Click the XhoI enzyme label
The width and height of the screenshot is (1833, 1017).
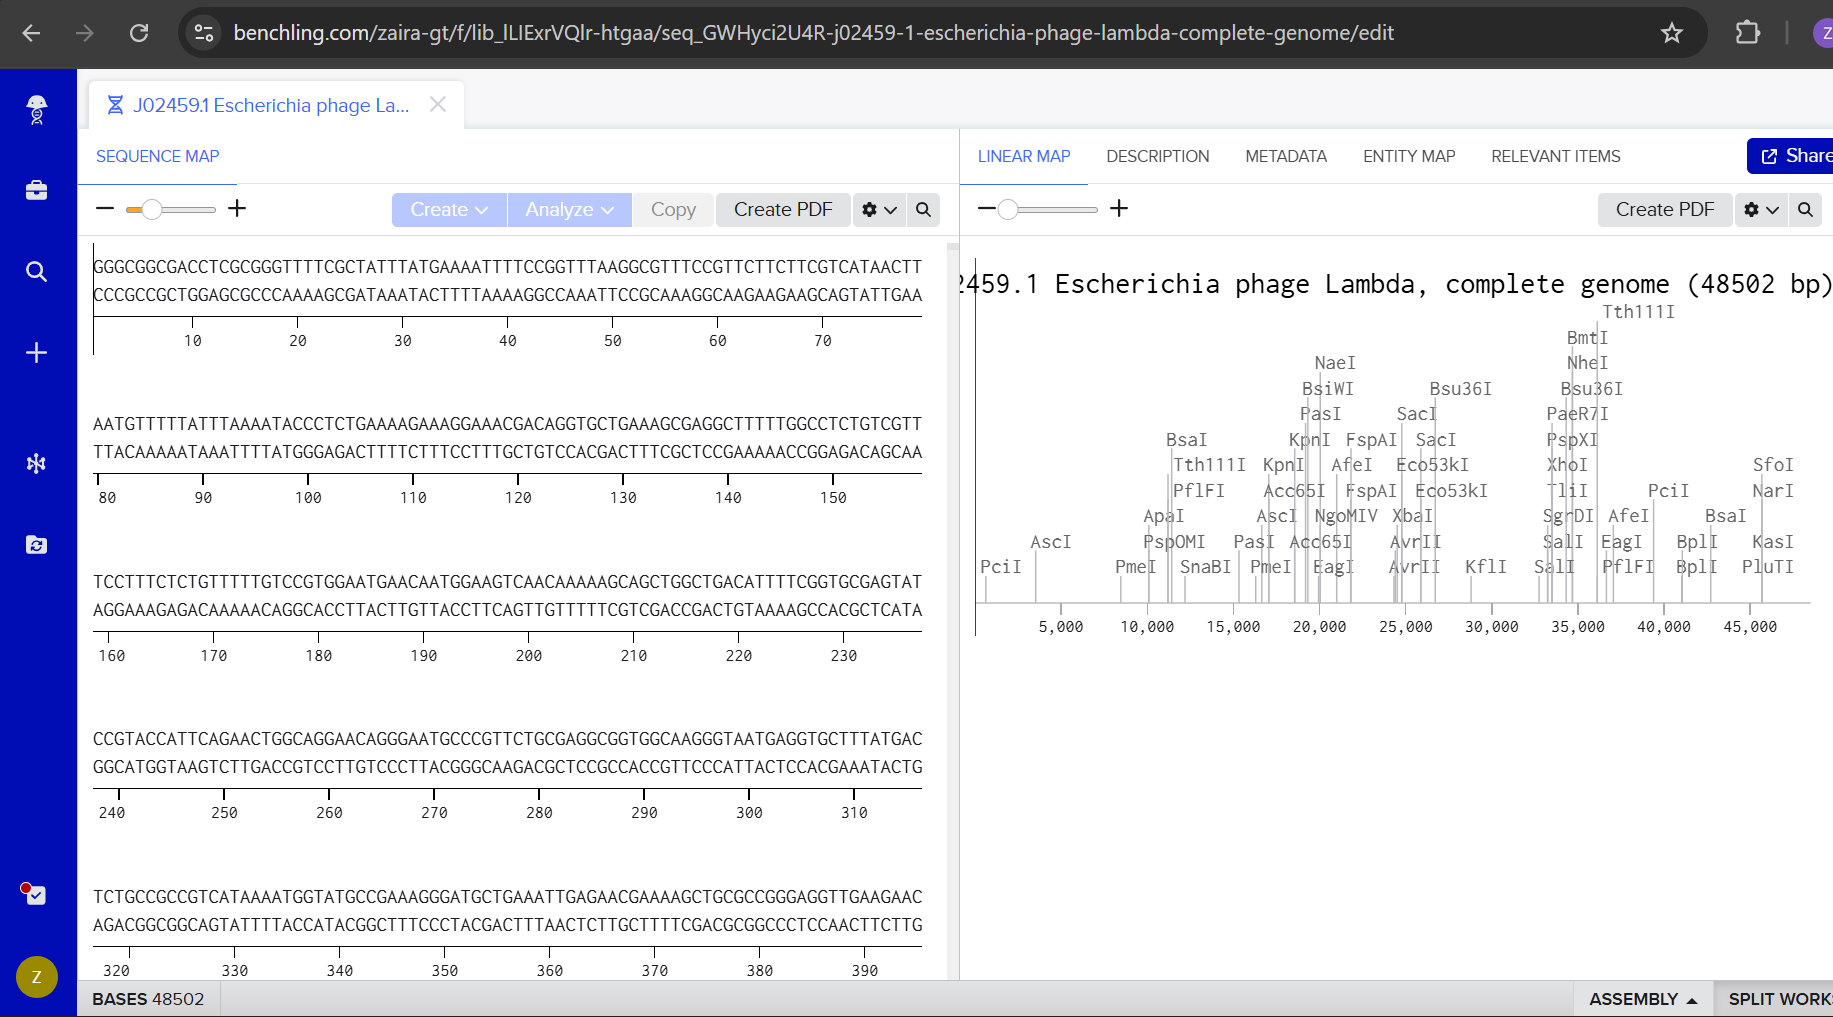click(1567, 465)
